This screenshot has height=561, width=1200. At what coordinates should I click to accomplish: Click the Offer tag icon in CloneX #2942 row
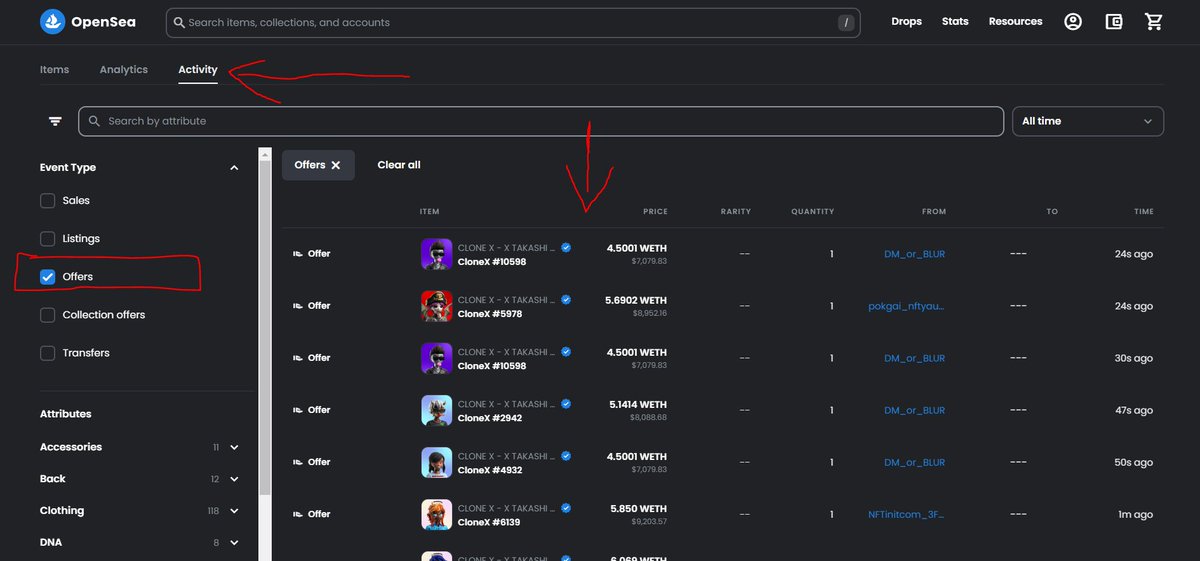(298, 410)
